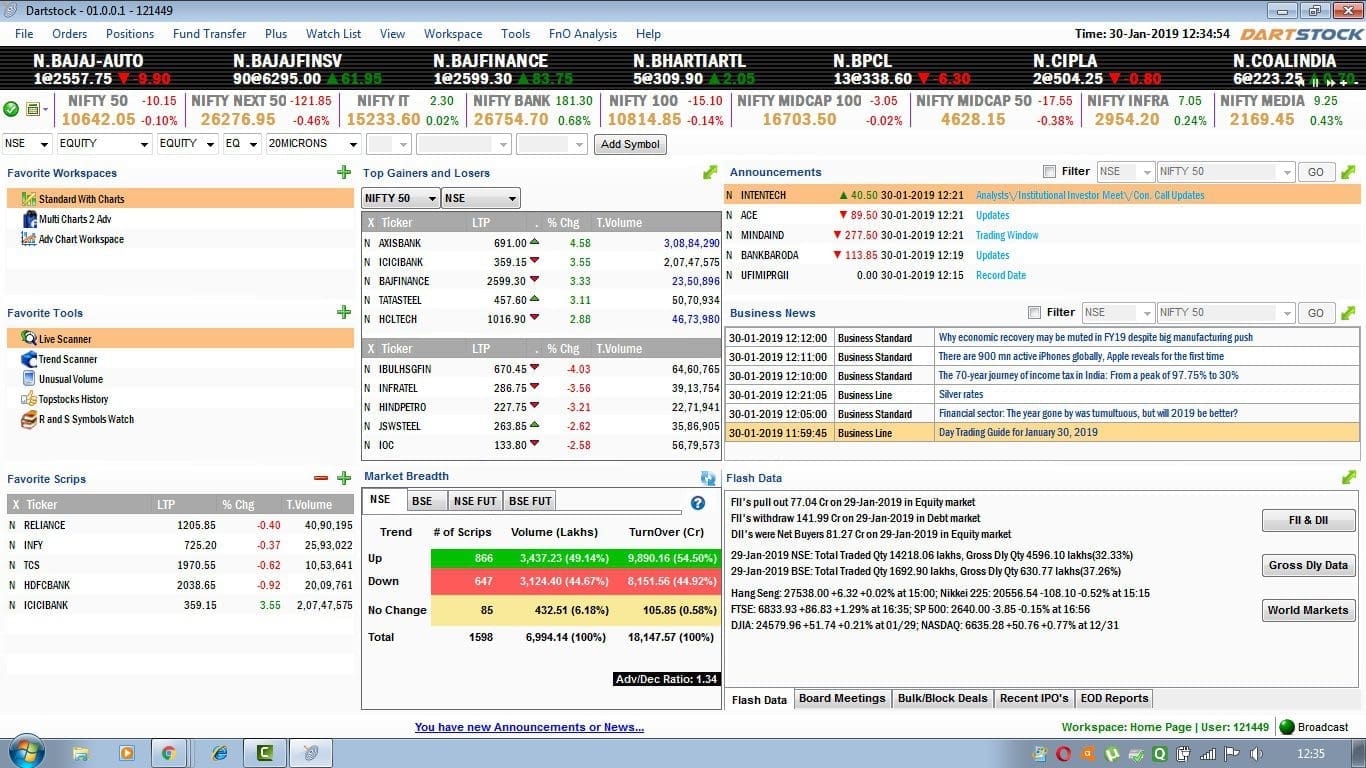Viewport: 1366px width, 768px height.
Task: Open the second EQUITY dropdown in symbol bar
Action: click(x=187, y=143)
